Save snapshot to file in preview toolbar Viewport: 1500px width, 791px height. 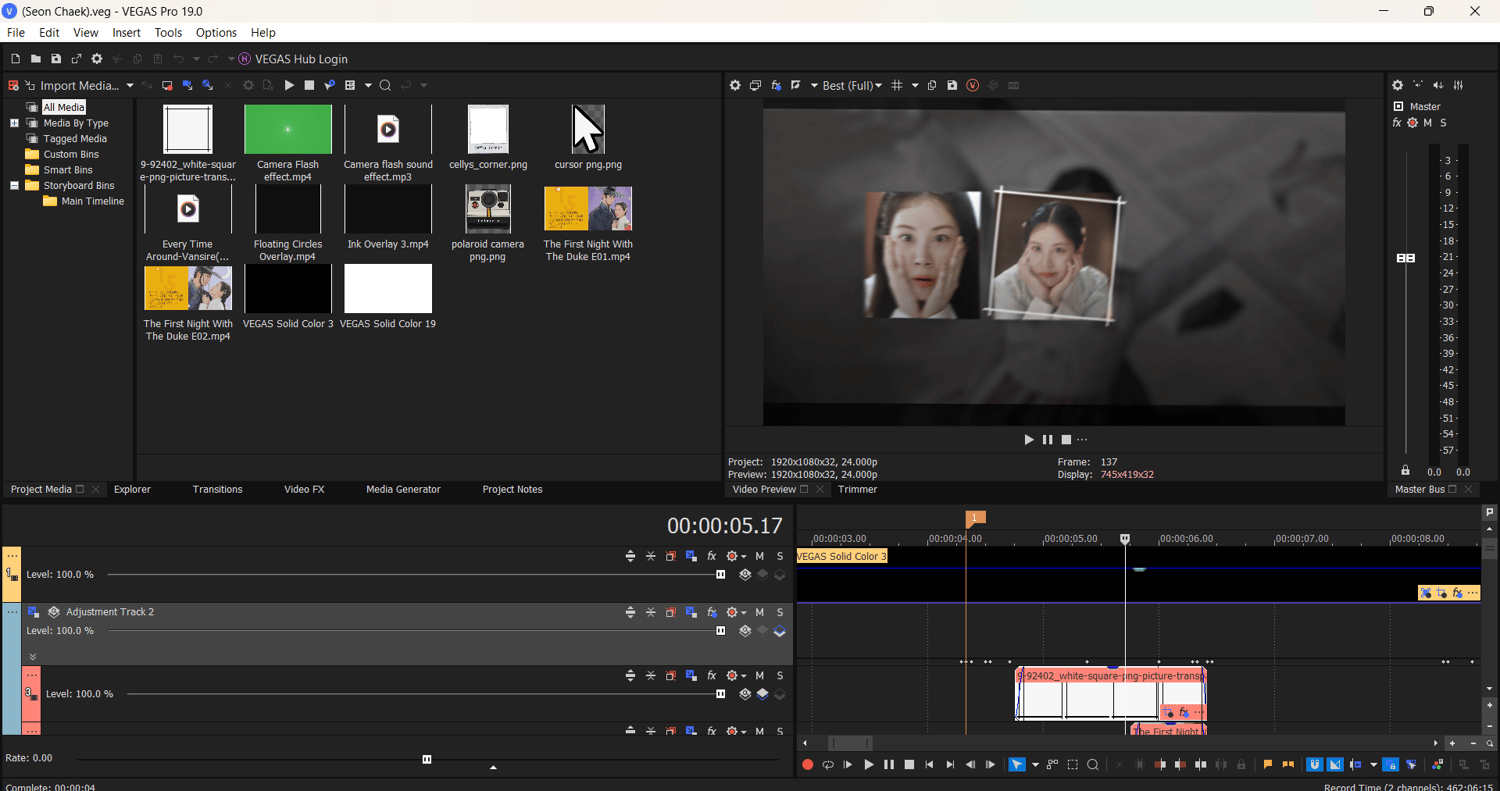click(952, 86)
